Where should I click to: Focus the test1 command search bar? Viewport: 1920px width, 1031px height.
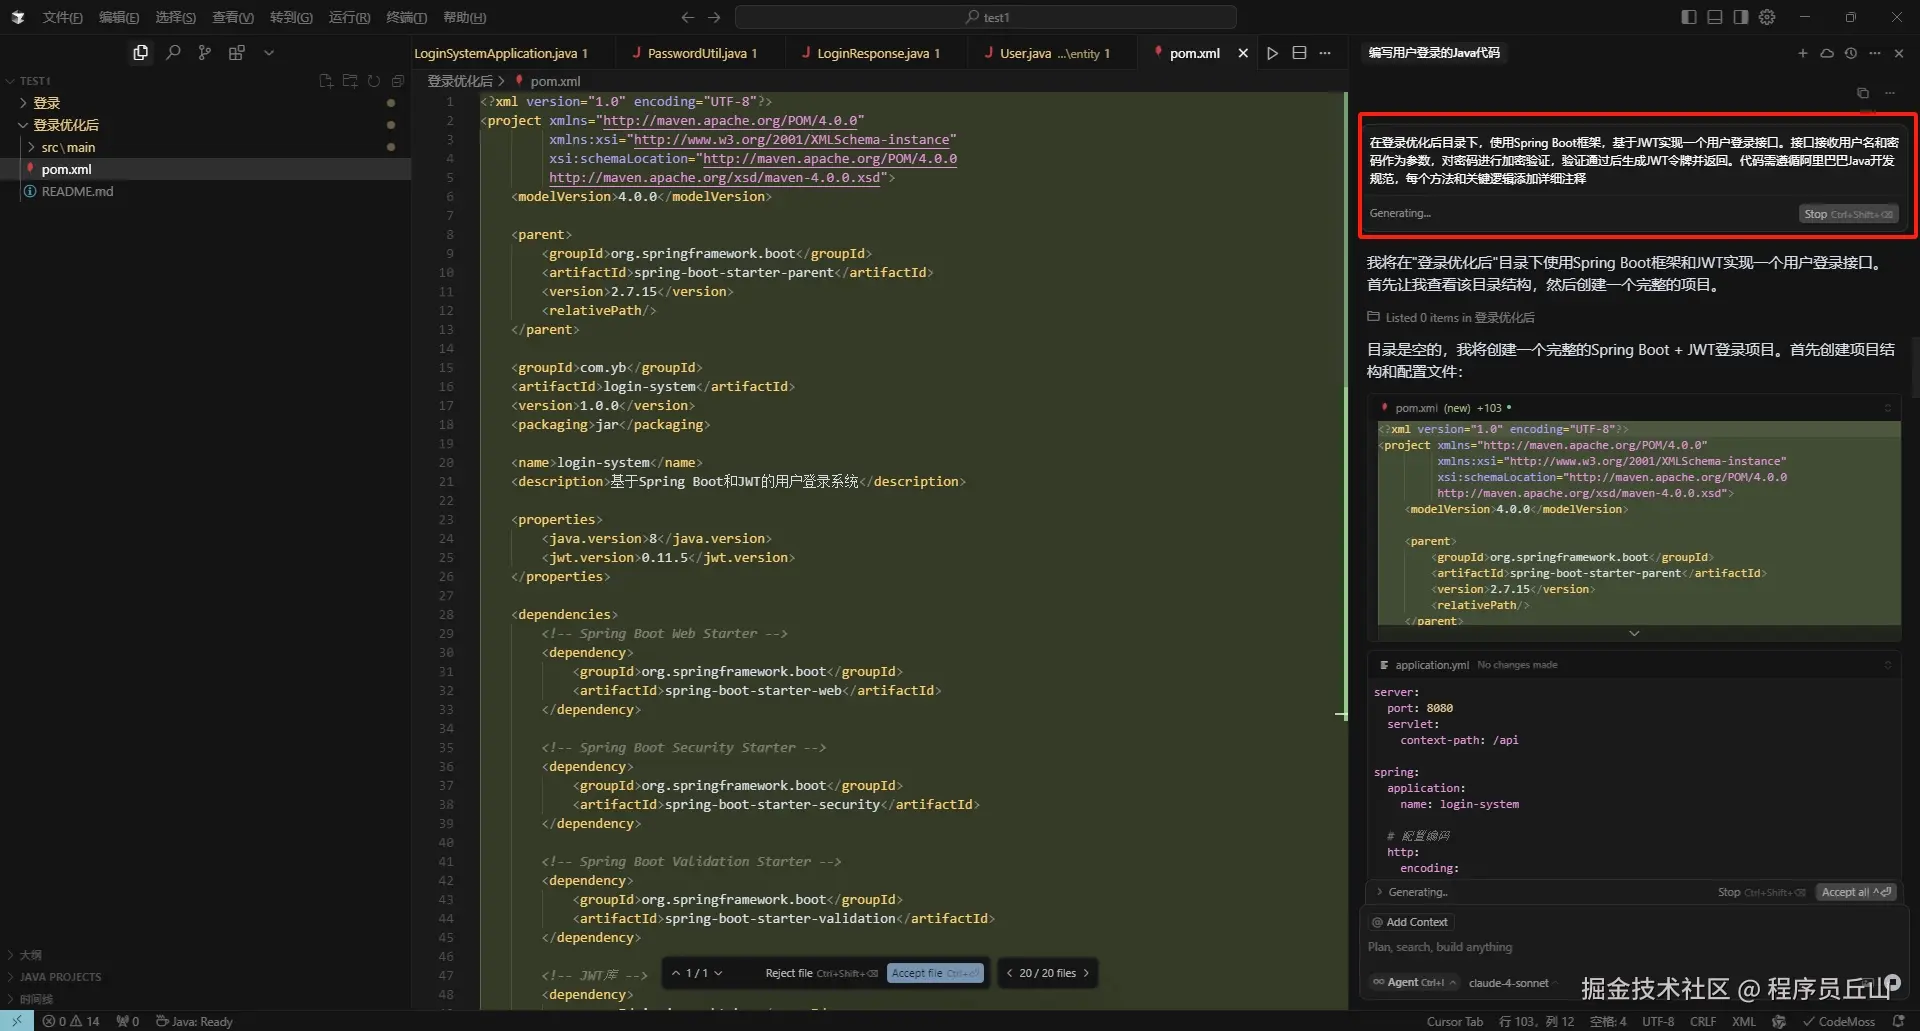tap(986, 17)
